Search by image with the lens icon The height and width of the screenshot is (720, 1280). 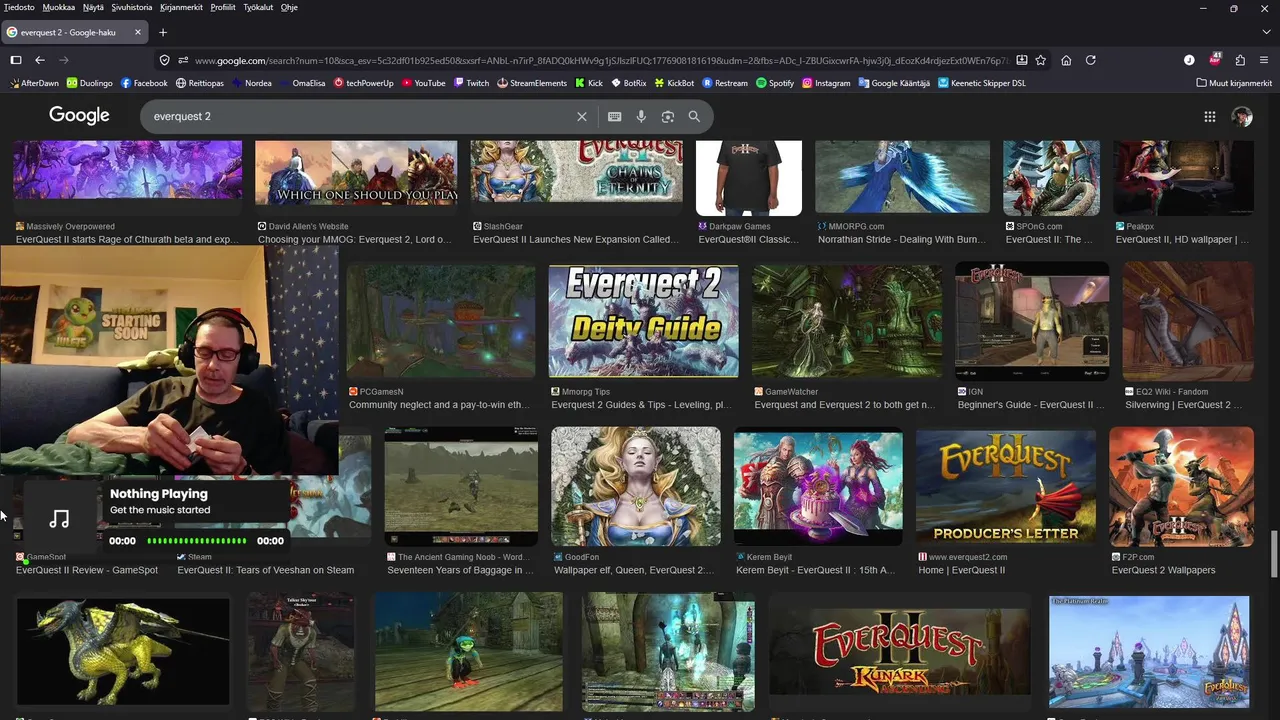(668, 116)
